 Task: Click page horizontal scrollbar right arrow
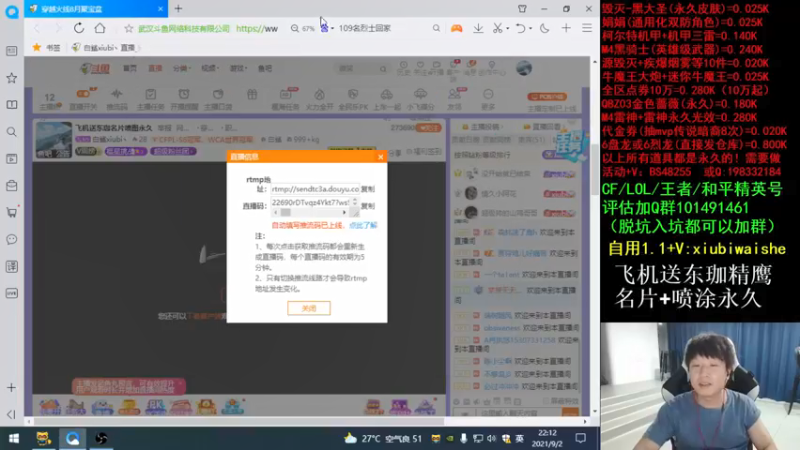click(x=585, y=421)
